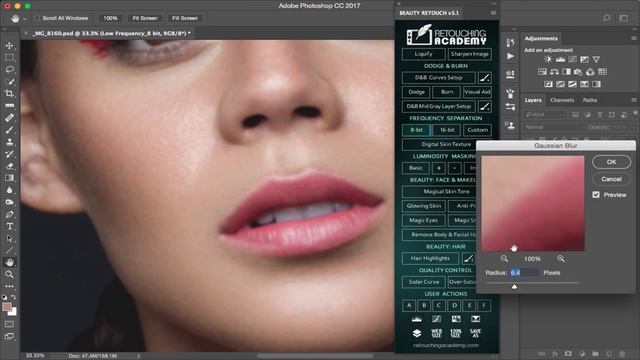Click the Magical Skin Tone button
640x360 pixels.
[x=446, y=191]
